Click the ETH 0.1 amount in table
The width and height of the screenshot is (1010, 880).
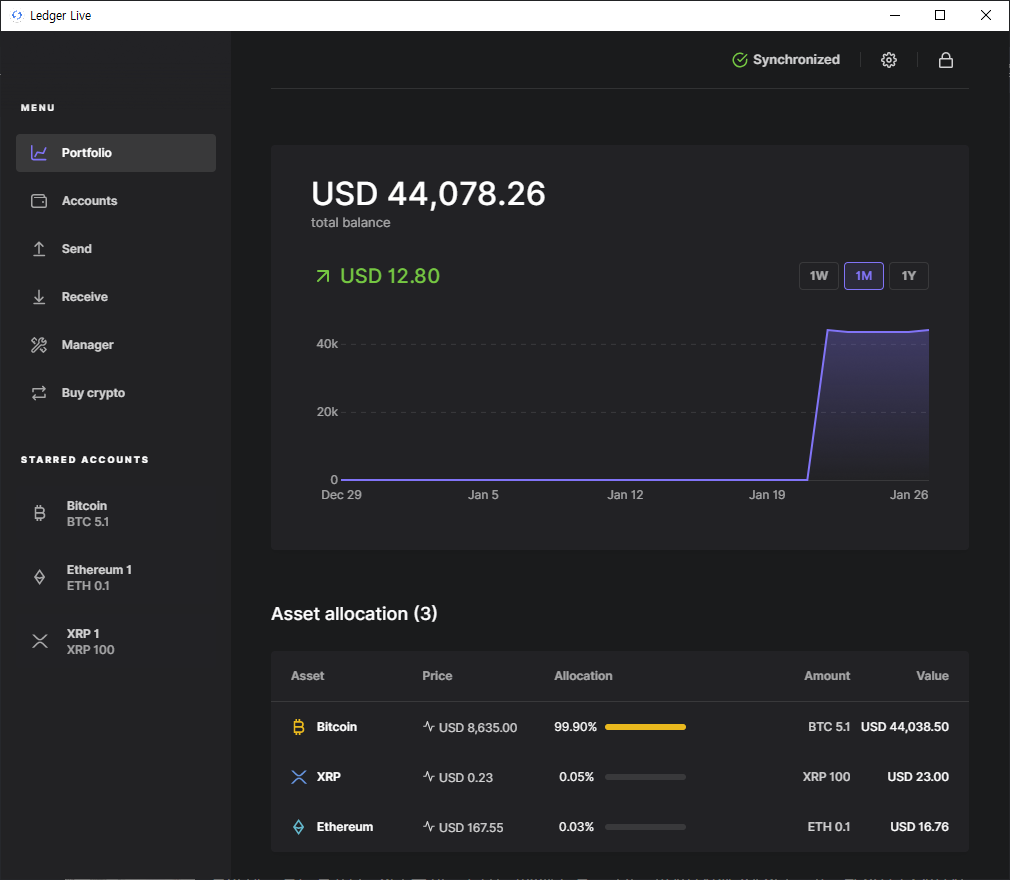click(829, 827)
